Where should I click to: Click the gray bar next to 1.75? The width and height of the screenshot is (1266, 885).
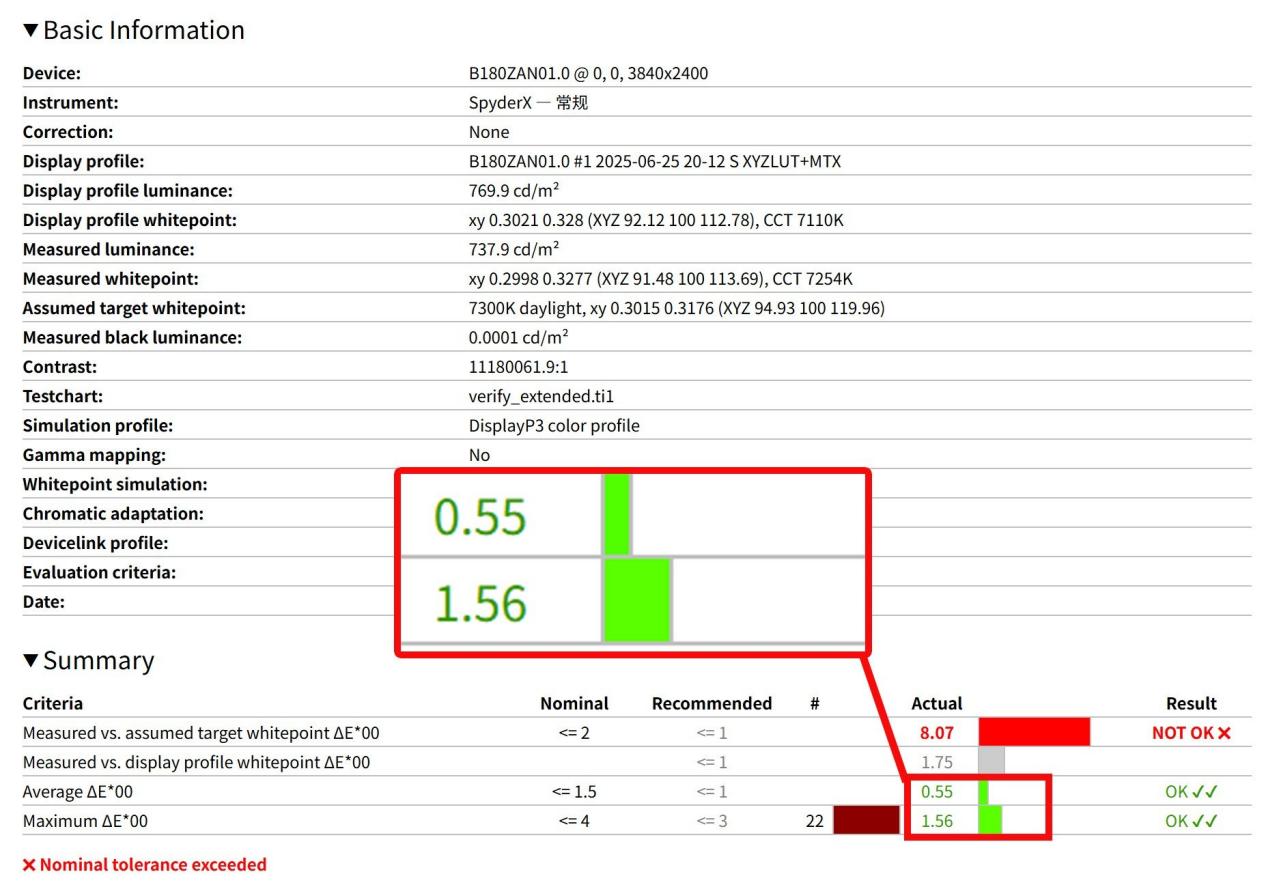pyautogui.click(x=991, y=762)
